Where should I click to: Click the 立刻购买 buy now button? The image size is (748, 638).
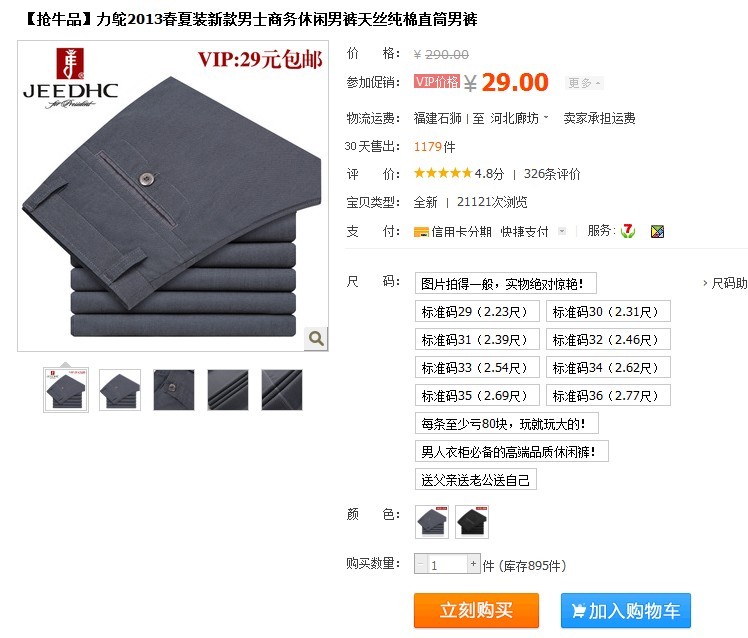point(476,610)
